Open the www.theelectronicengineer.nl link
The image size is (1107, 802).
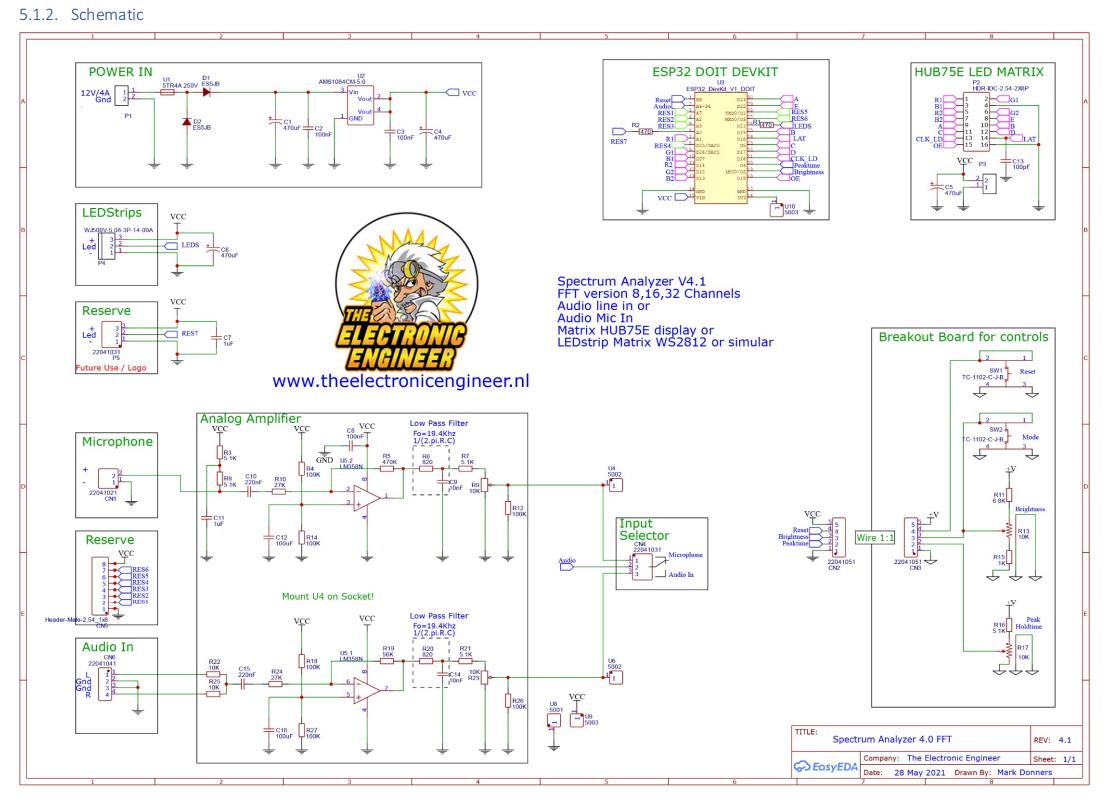click(x=400, y=381)
